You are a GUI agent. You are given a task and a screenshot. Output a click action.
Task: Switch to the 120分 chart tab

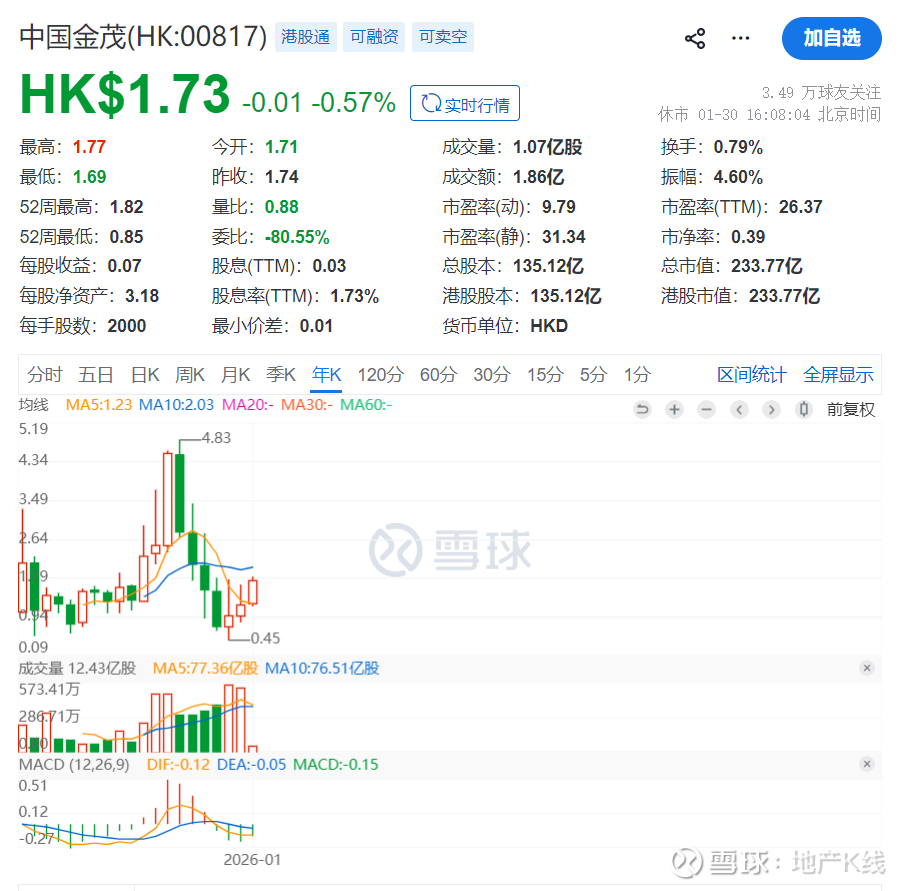tap(380, 374)
